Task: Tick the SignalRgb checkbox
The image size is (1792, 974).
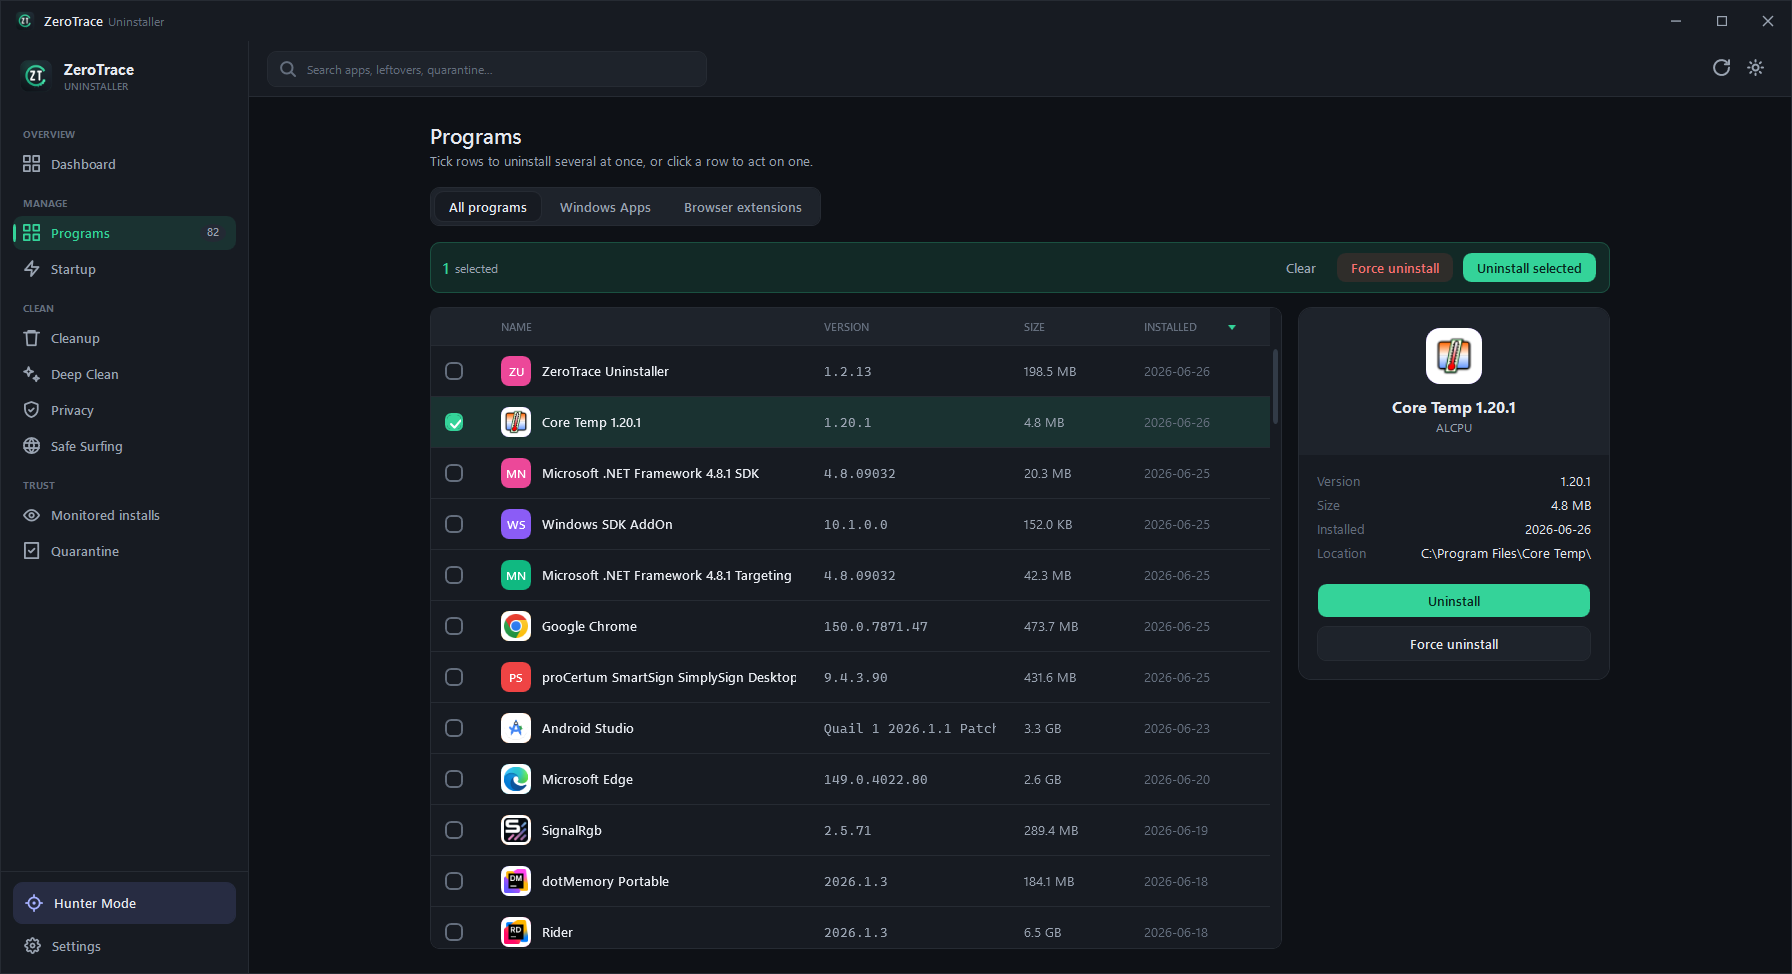Action: click(x=454, y=830)
